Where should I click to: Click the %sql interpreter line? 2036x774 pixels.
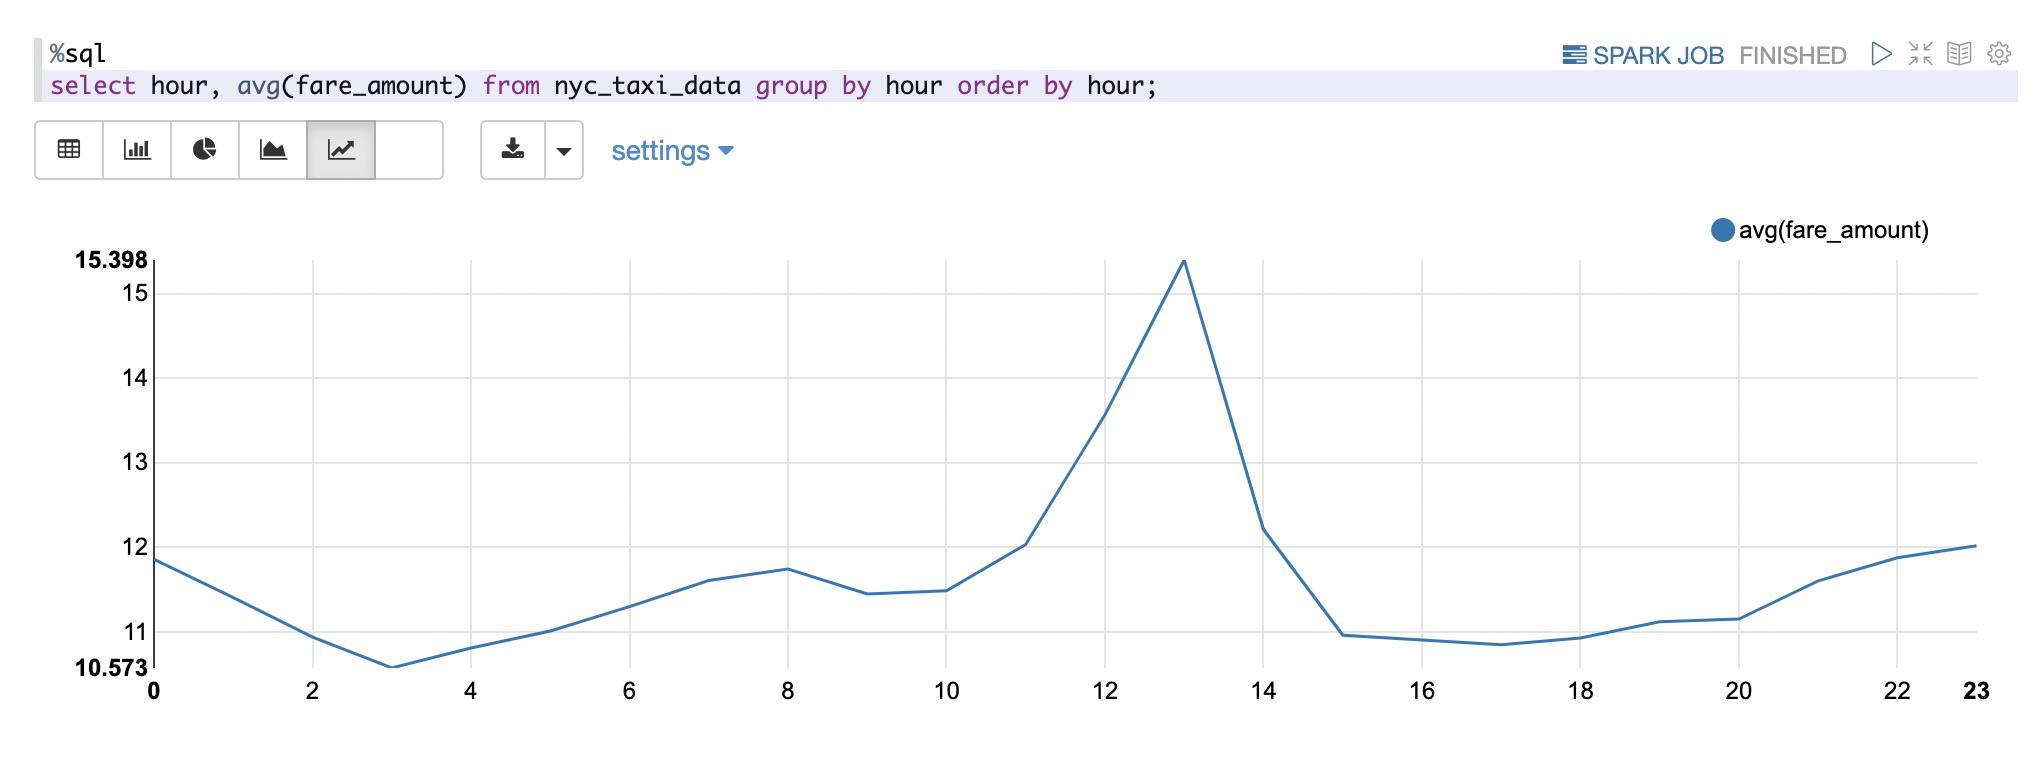(x=78, y=53)
